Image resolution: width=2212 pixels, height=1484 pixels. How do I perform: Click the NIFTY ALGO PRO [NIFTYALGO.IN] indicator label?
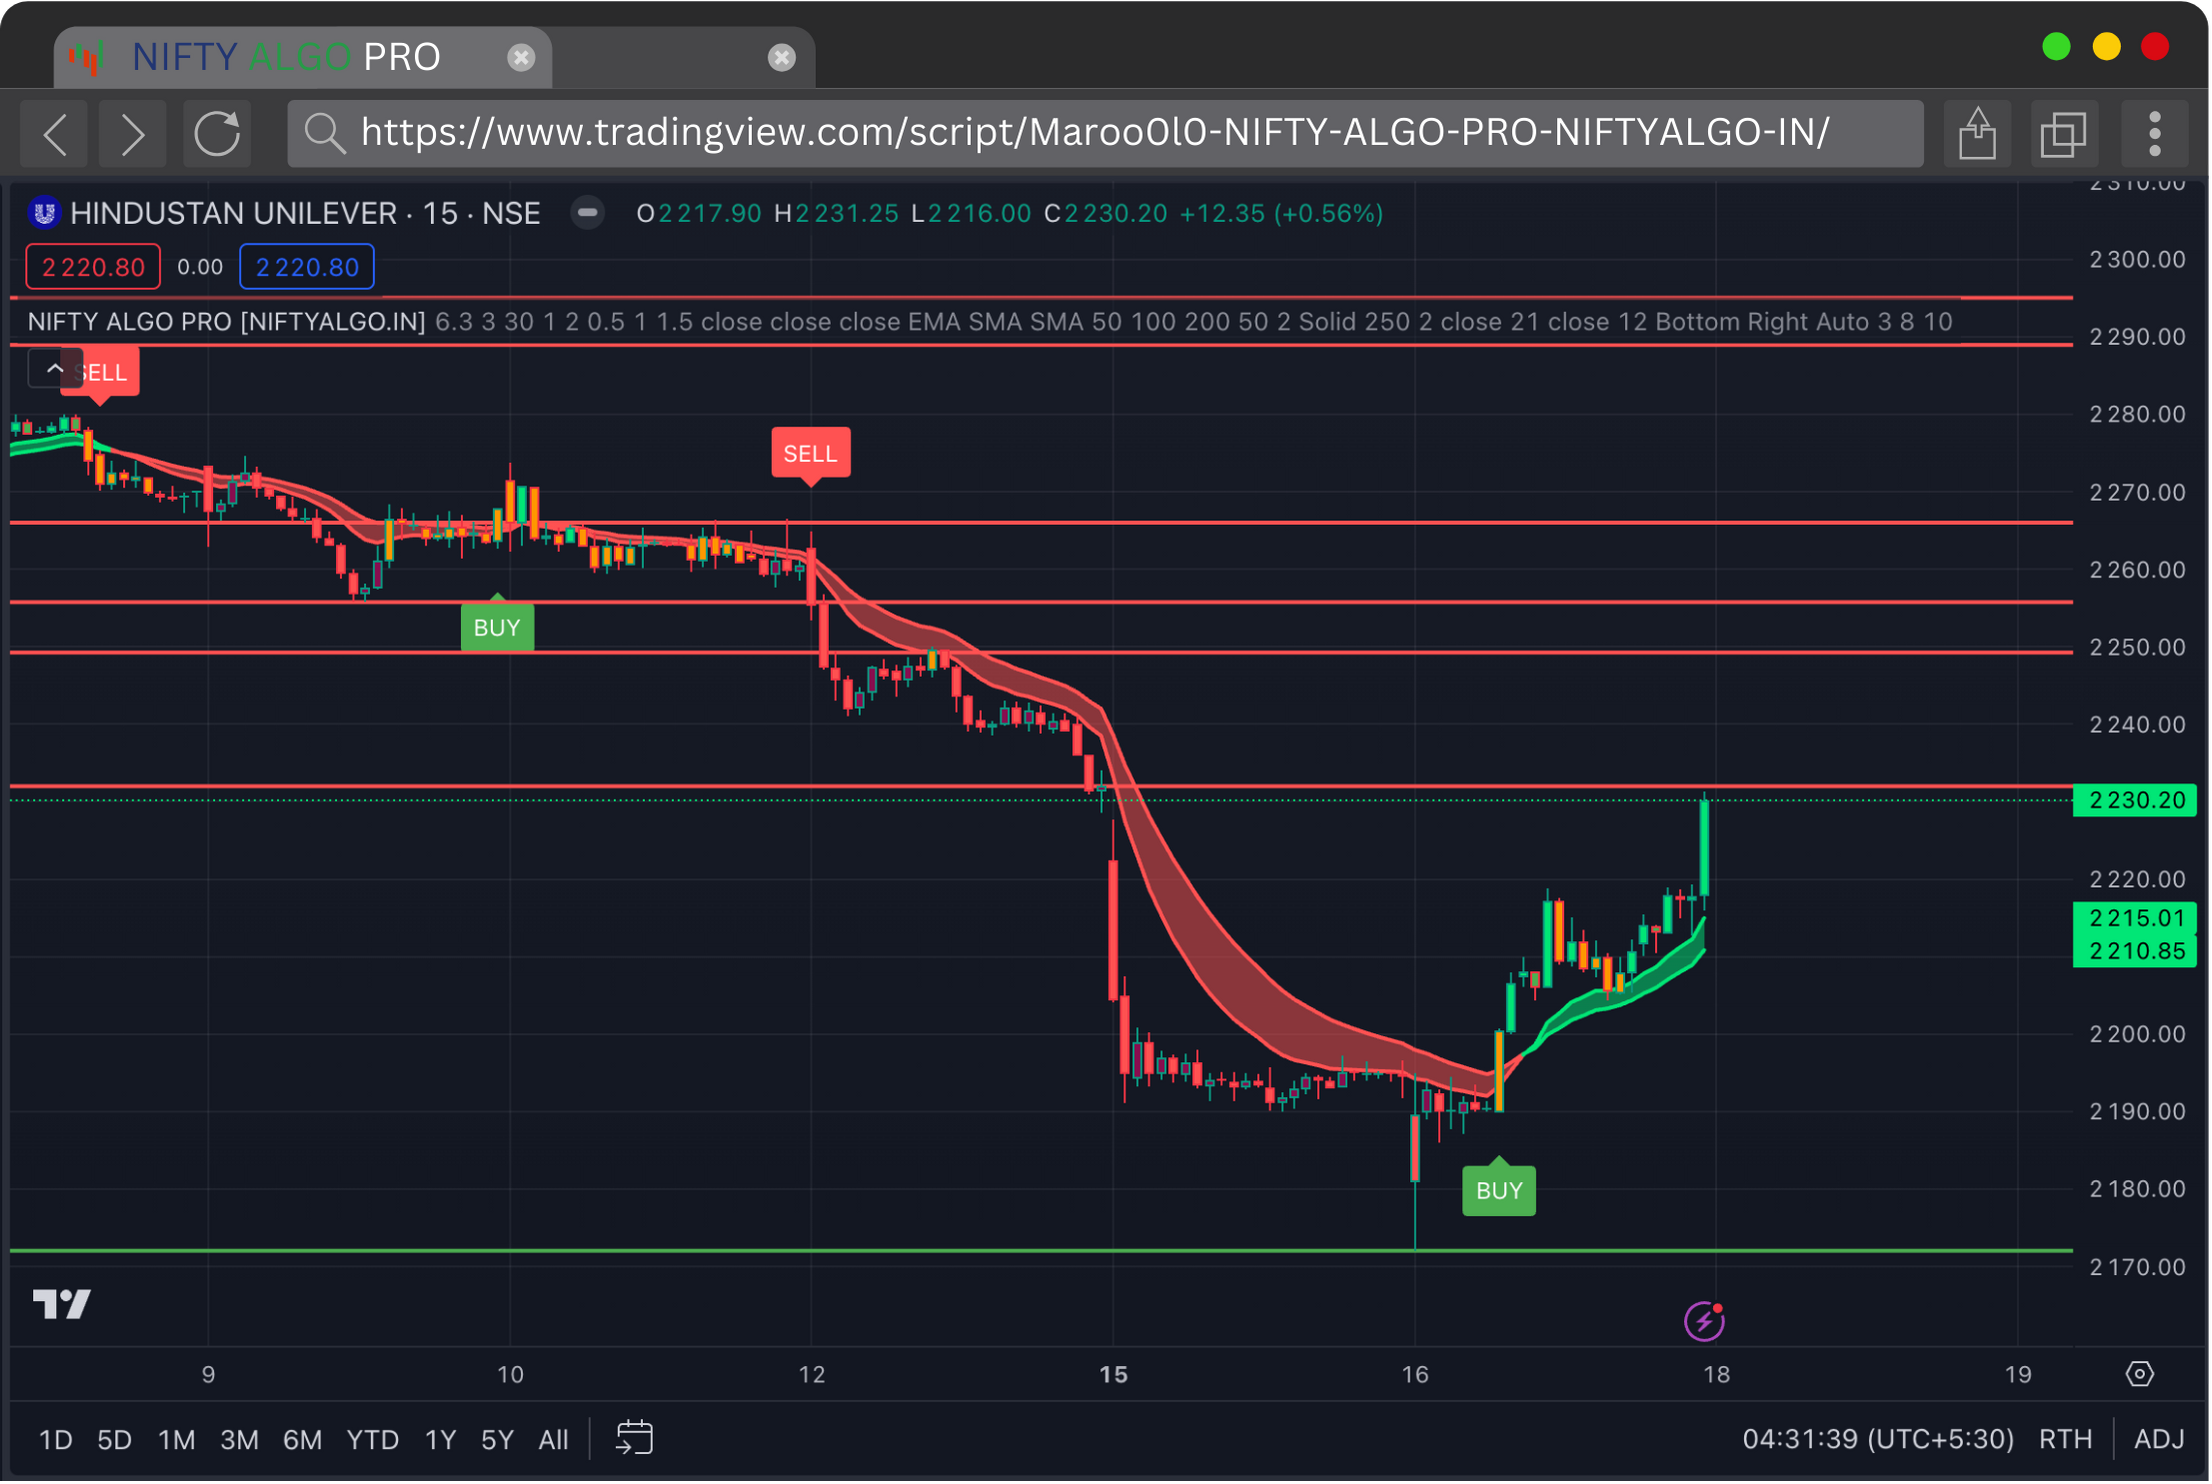click(227, 322)
